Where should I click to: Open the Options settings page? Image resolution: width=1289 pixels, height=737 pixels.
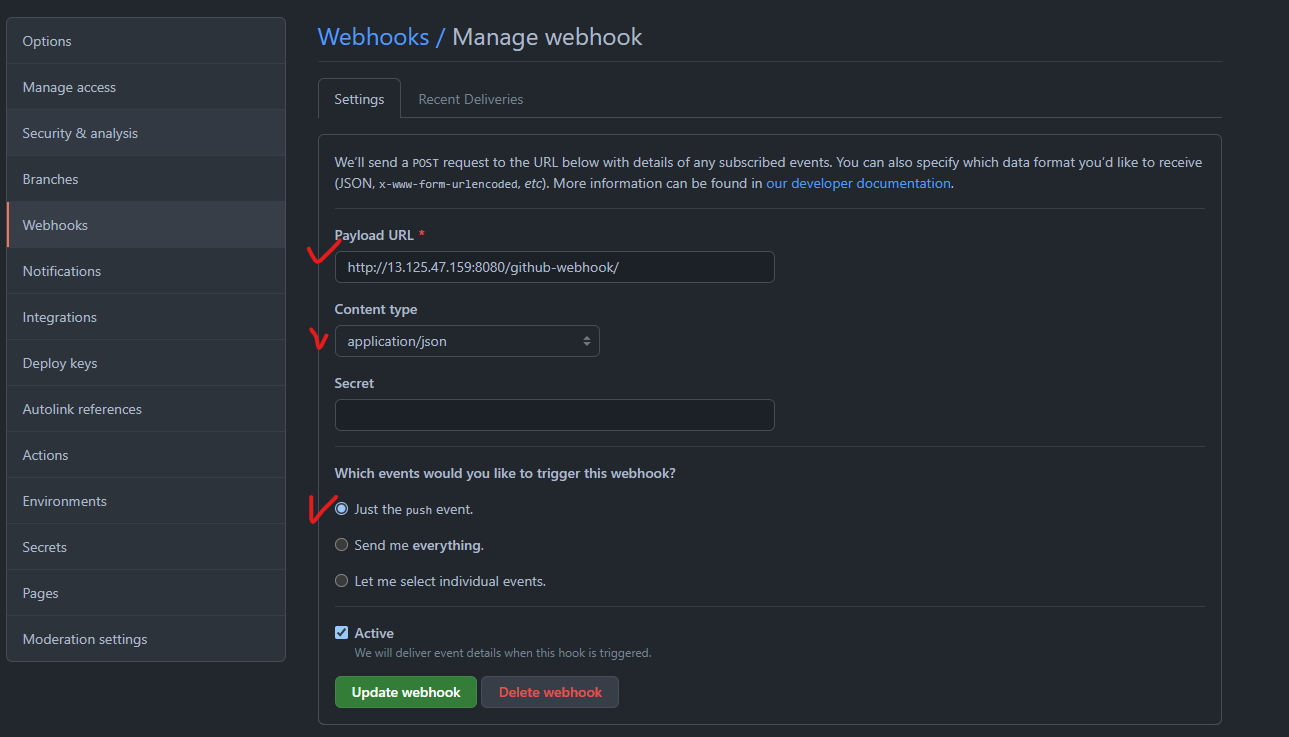[47, 41]
